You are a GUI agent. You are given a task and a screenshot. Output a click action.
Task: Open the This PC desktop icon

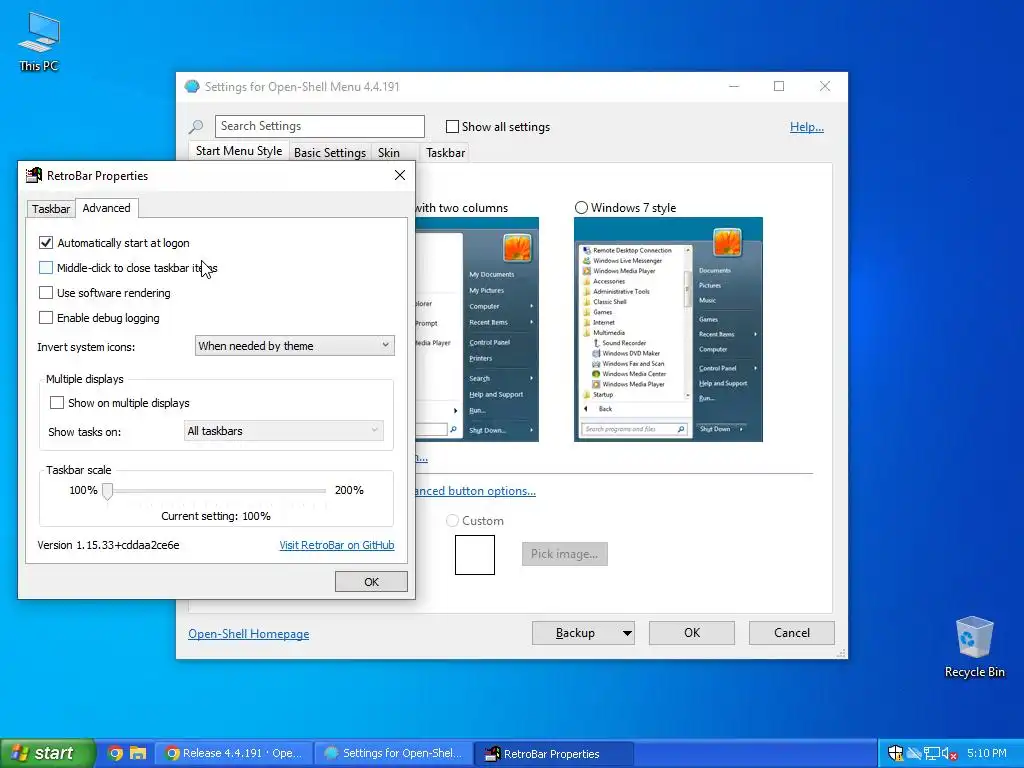(39, 40)
